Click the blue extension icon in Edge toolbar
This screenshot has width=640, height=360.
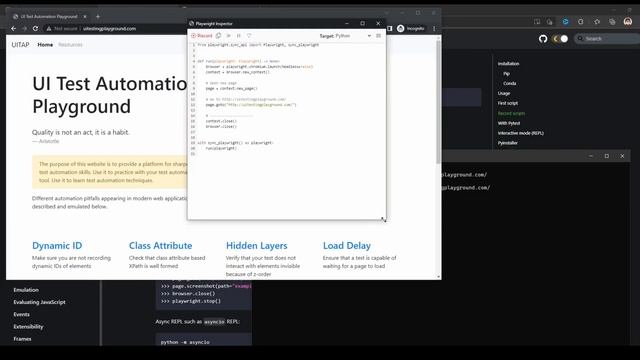point(565,22)
